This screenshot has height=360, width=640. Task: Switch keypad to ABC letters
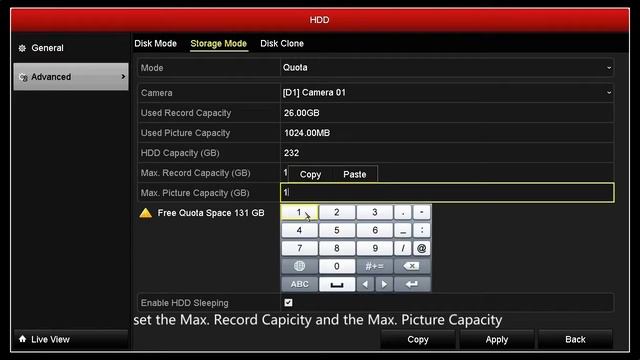(299, 284)
